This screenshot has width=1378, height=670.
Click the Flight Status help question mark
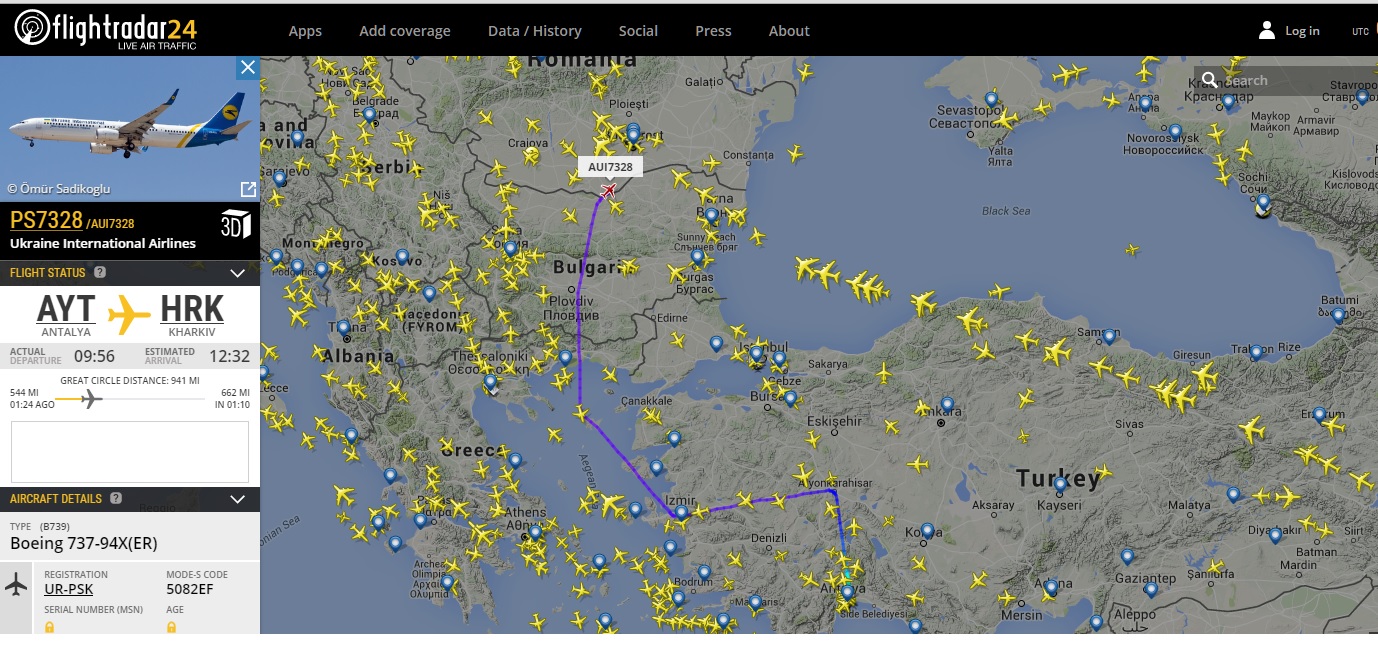coord(100,273)
